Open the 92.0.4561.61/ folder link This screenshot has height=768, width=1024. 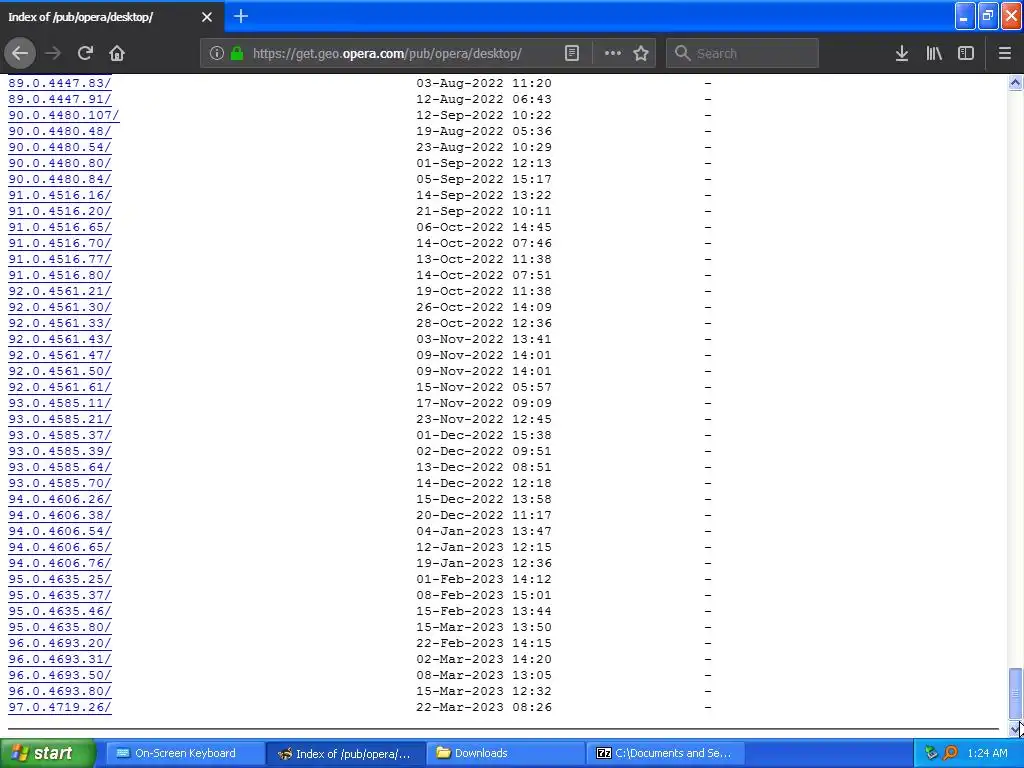point(59,387)
